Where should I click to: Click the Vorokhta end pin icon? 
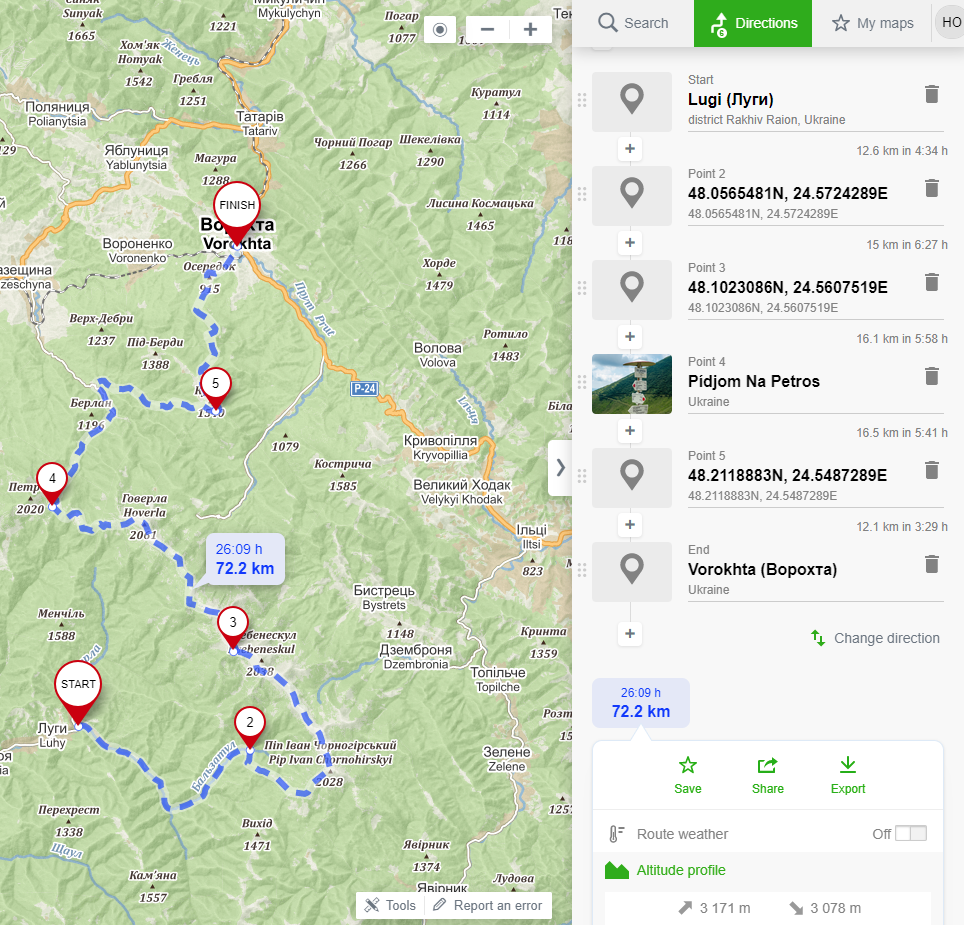coord(632,572)
